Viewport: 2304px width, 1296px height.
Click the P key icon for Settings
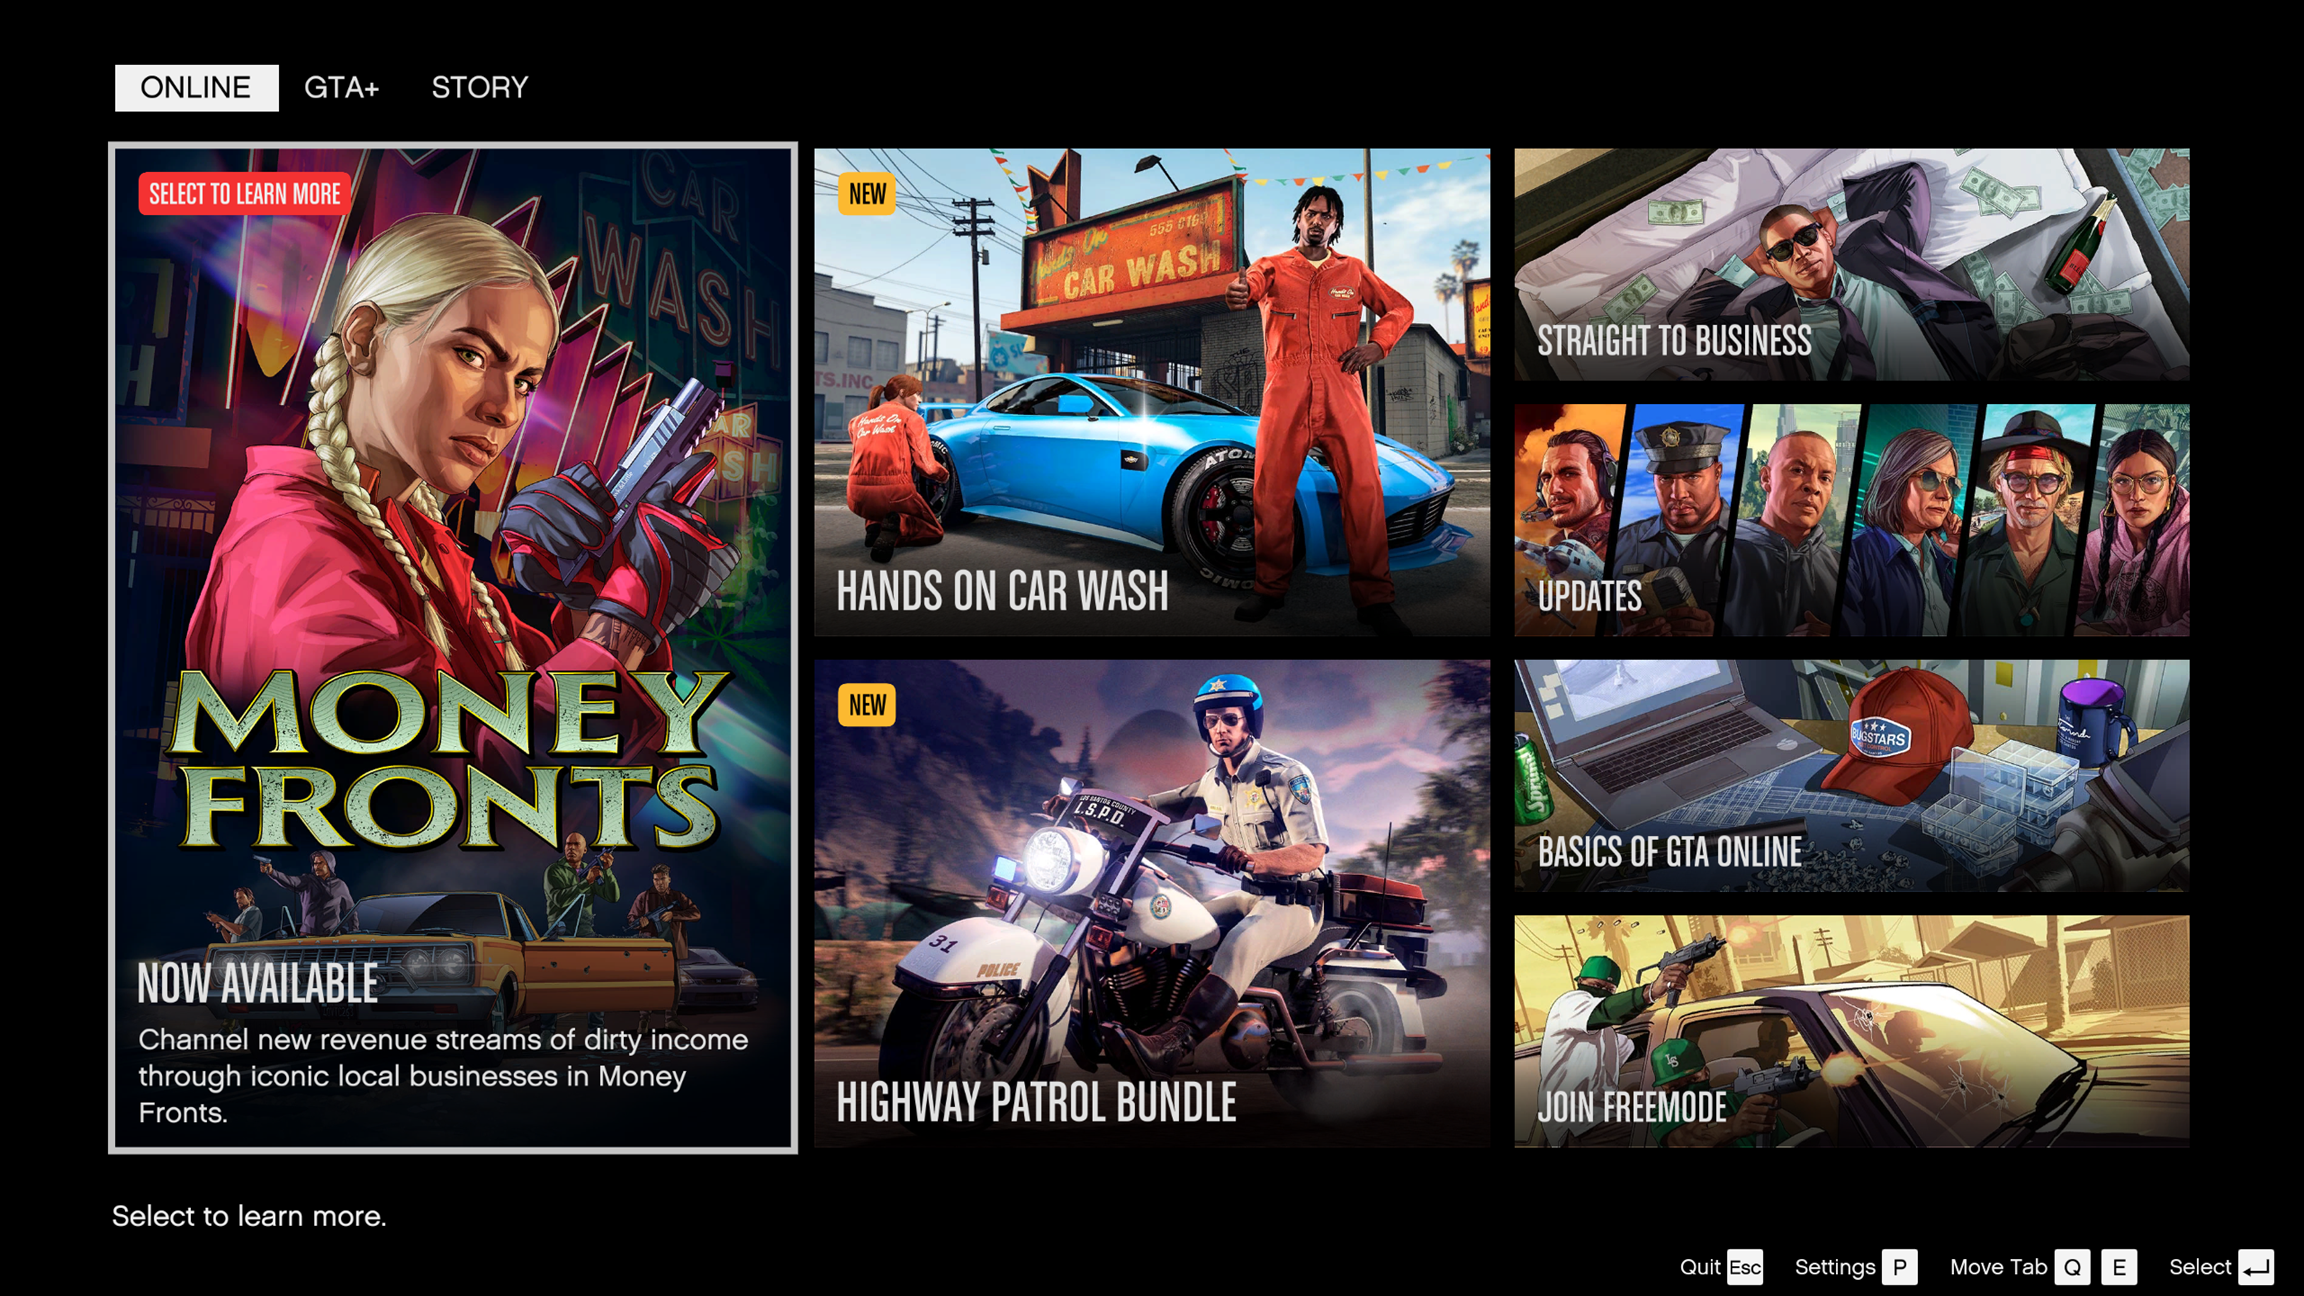point(1899,1267)
